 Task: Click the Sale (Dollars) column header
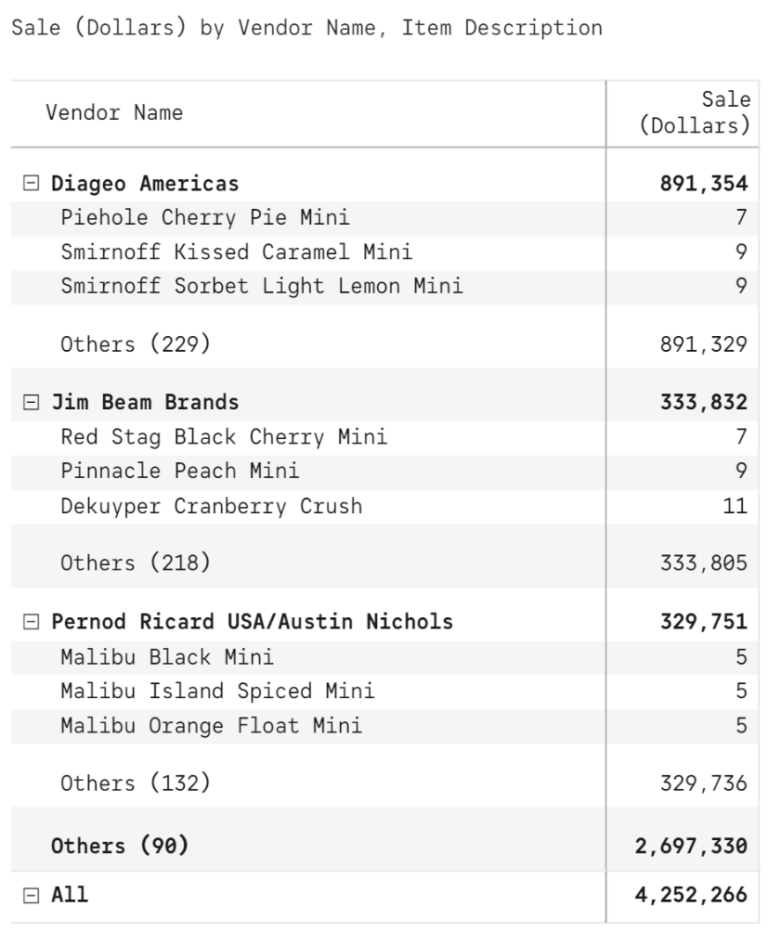click(694, 113)
